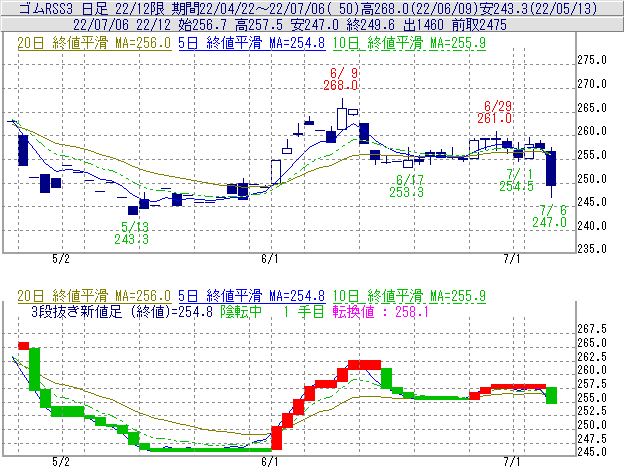Click the 前取2475 value in the header
This screenshot has height=475, width=624.
(x=480, y=25)
